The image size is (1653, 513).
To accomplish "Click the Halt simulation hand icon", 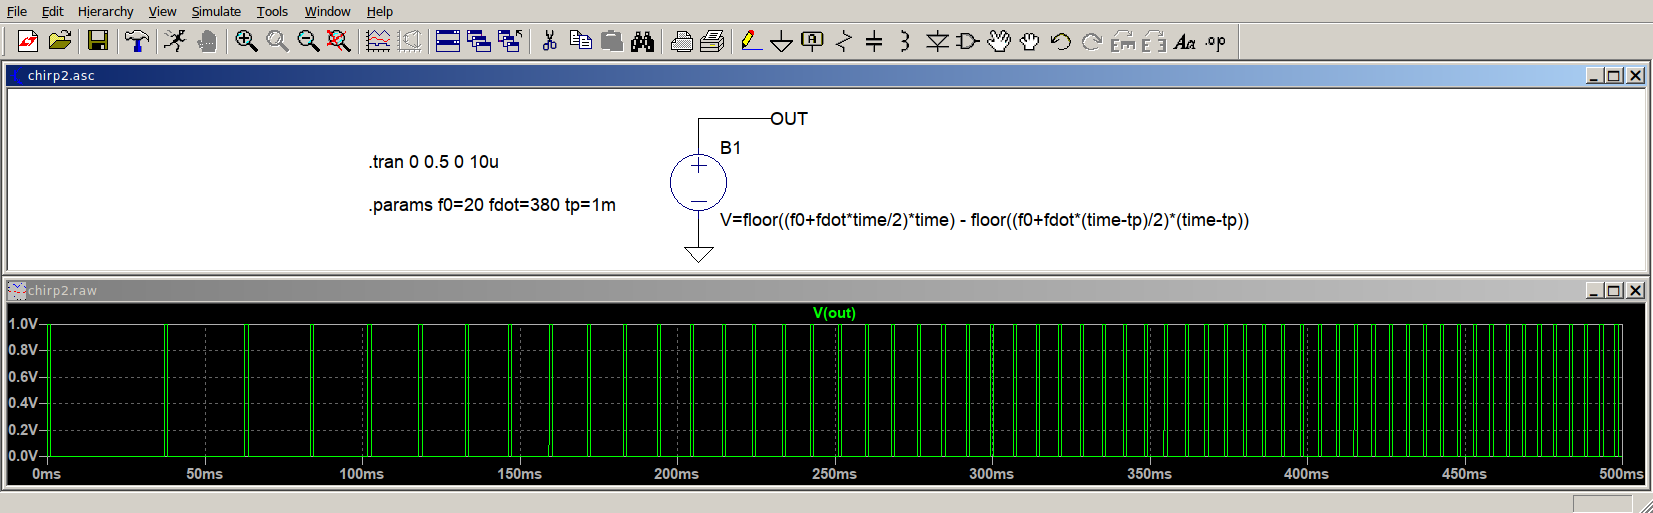I will pos(207,41).
